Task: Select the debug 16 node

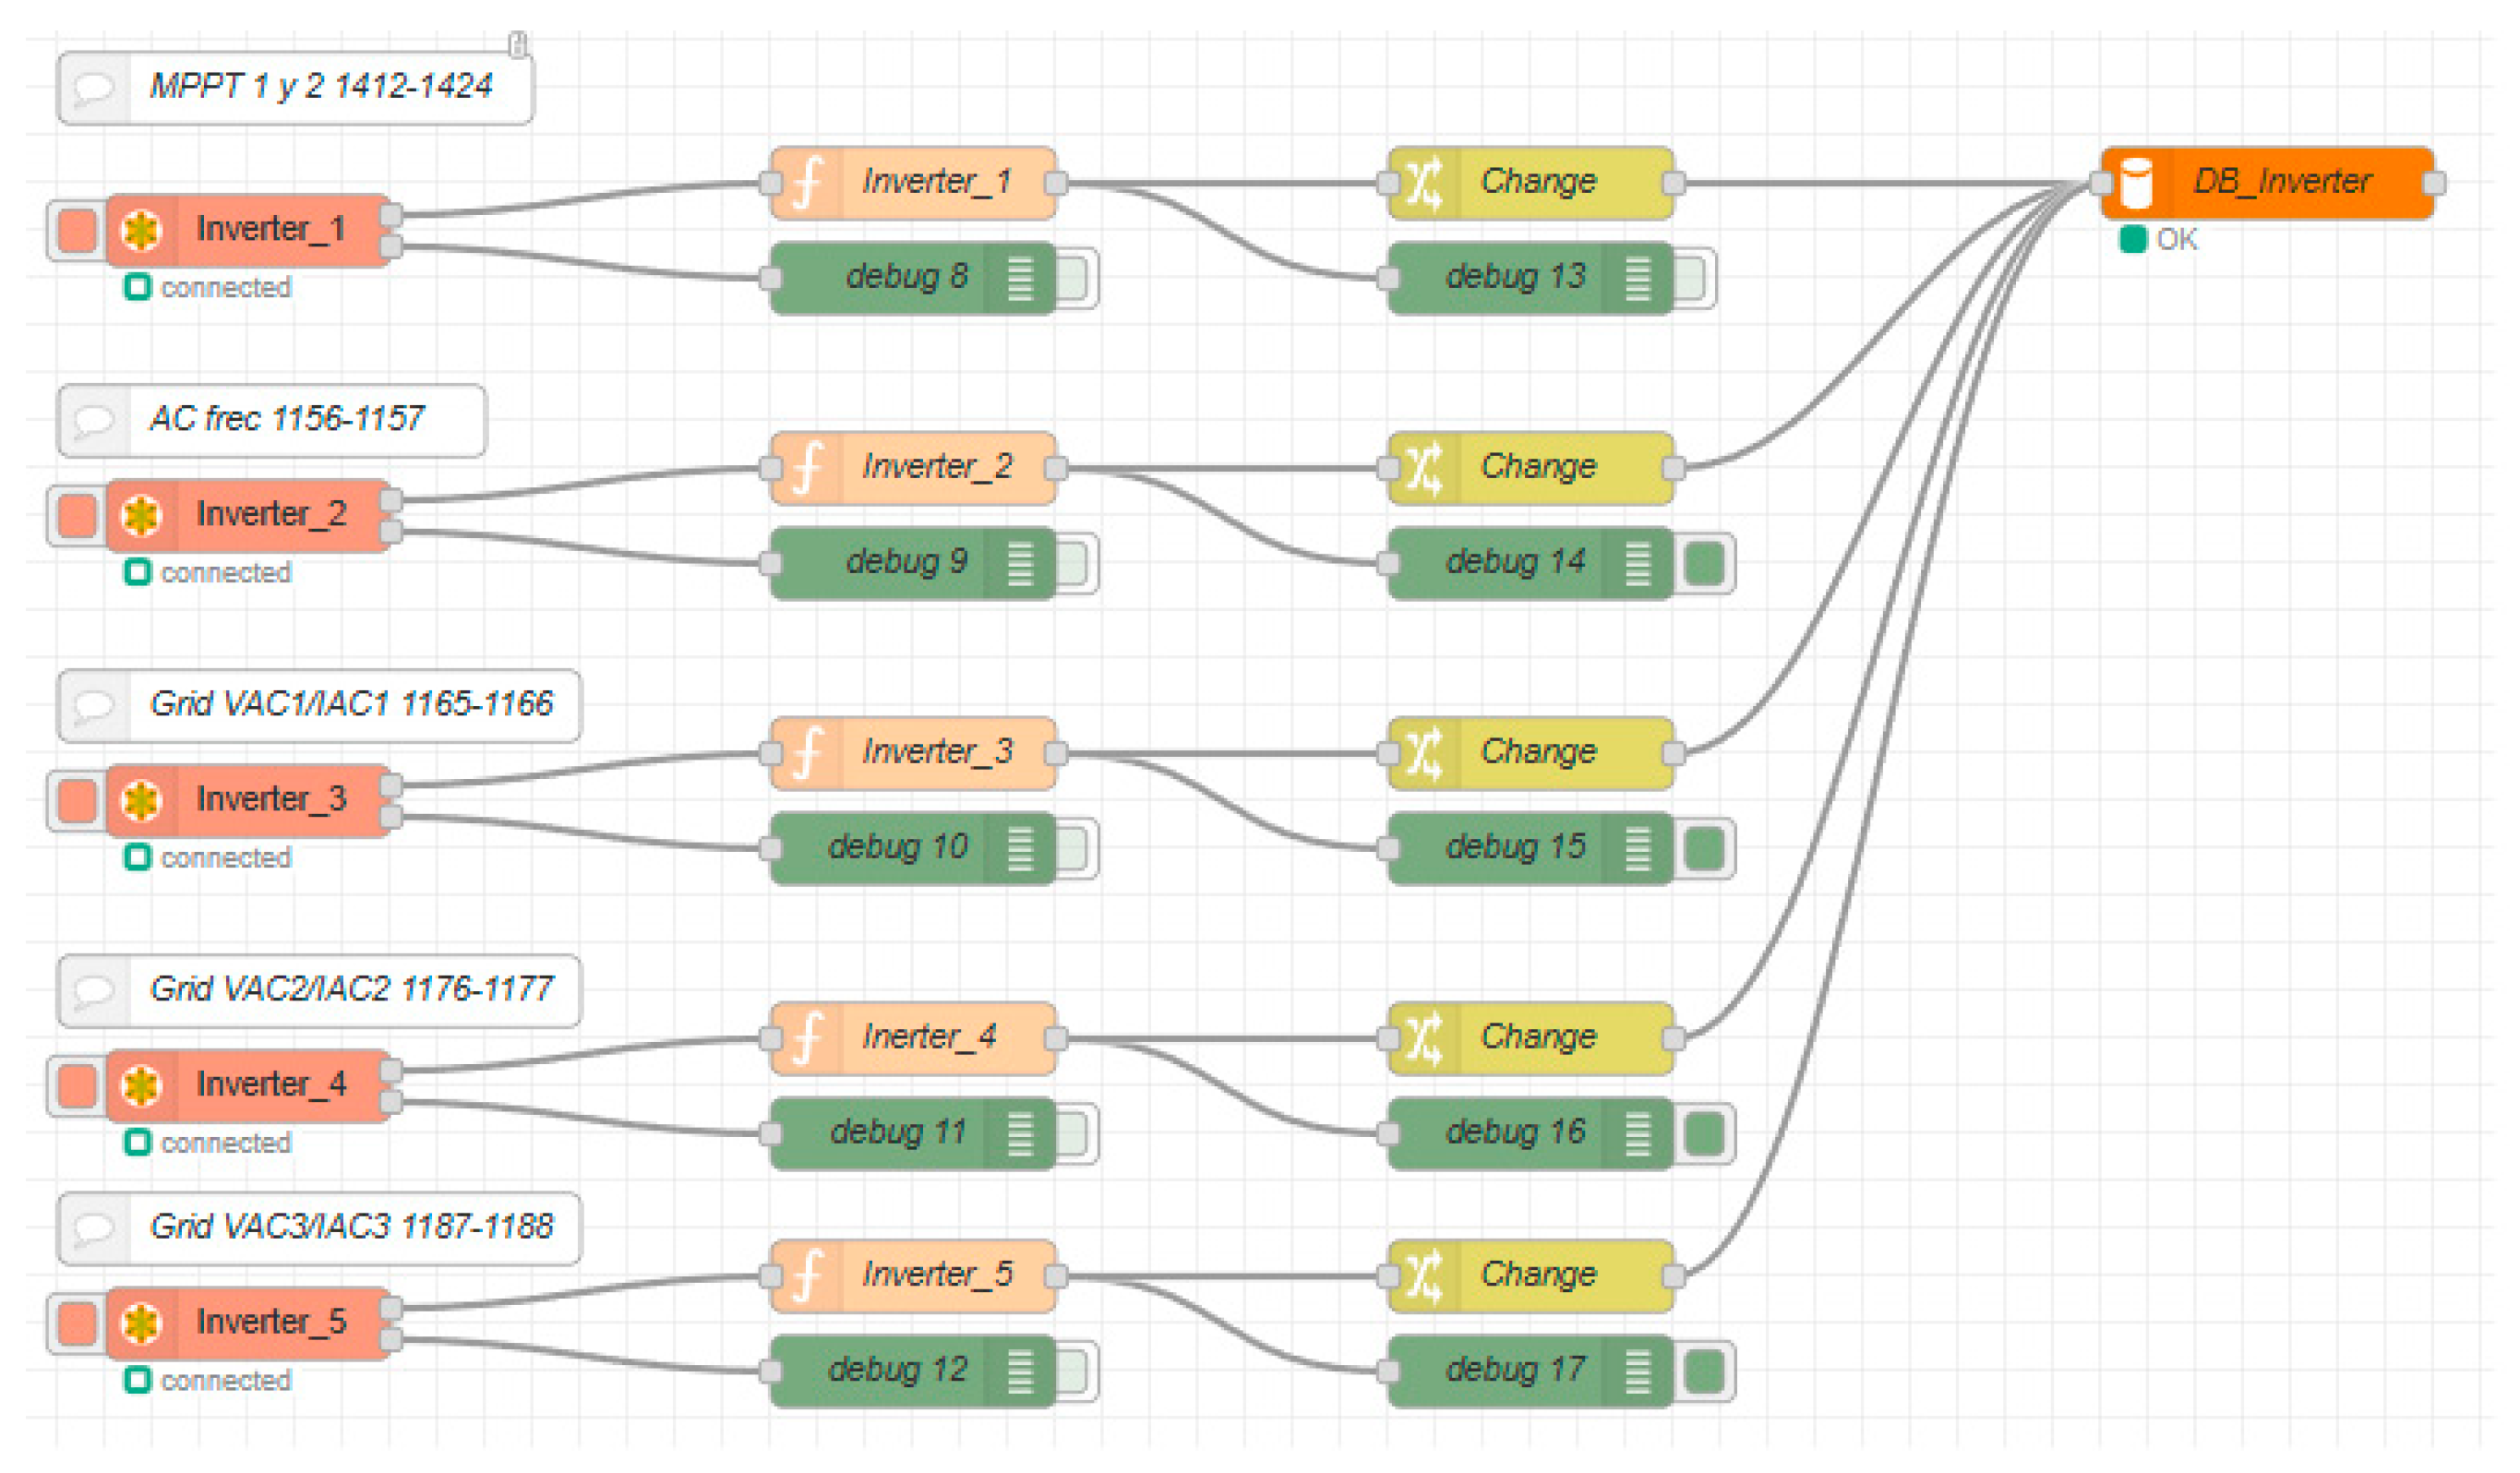Action: pos(1531,1134)
